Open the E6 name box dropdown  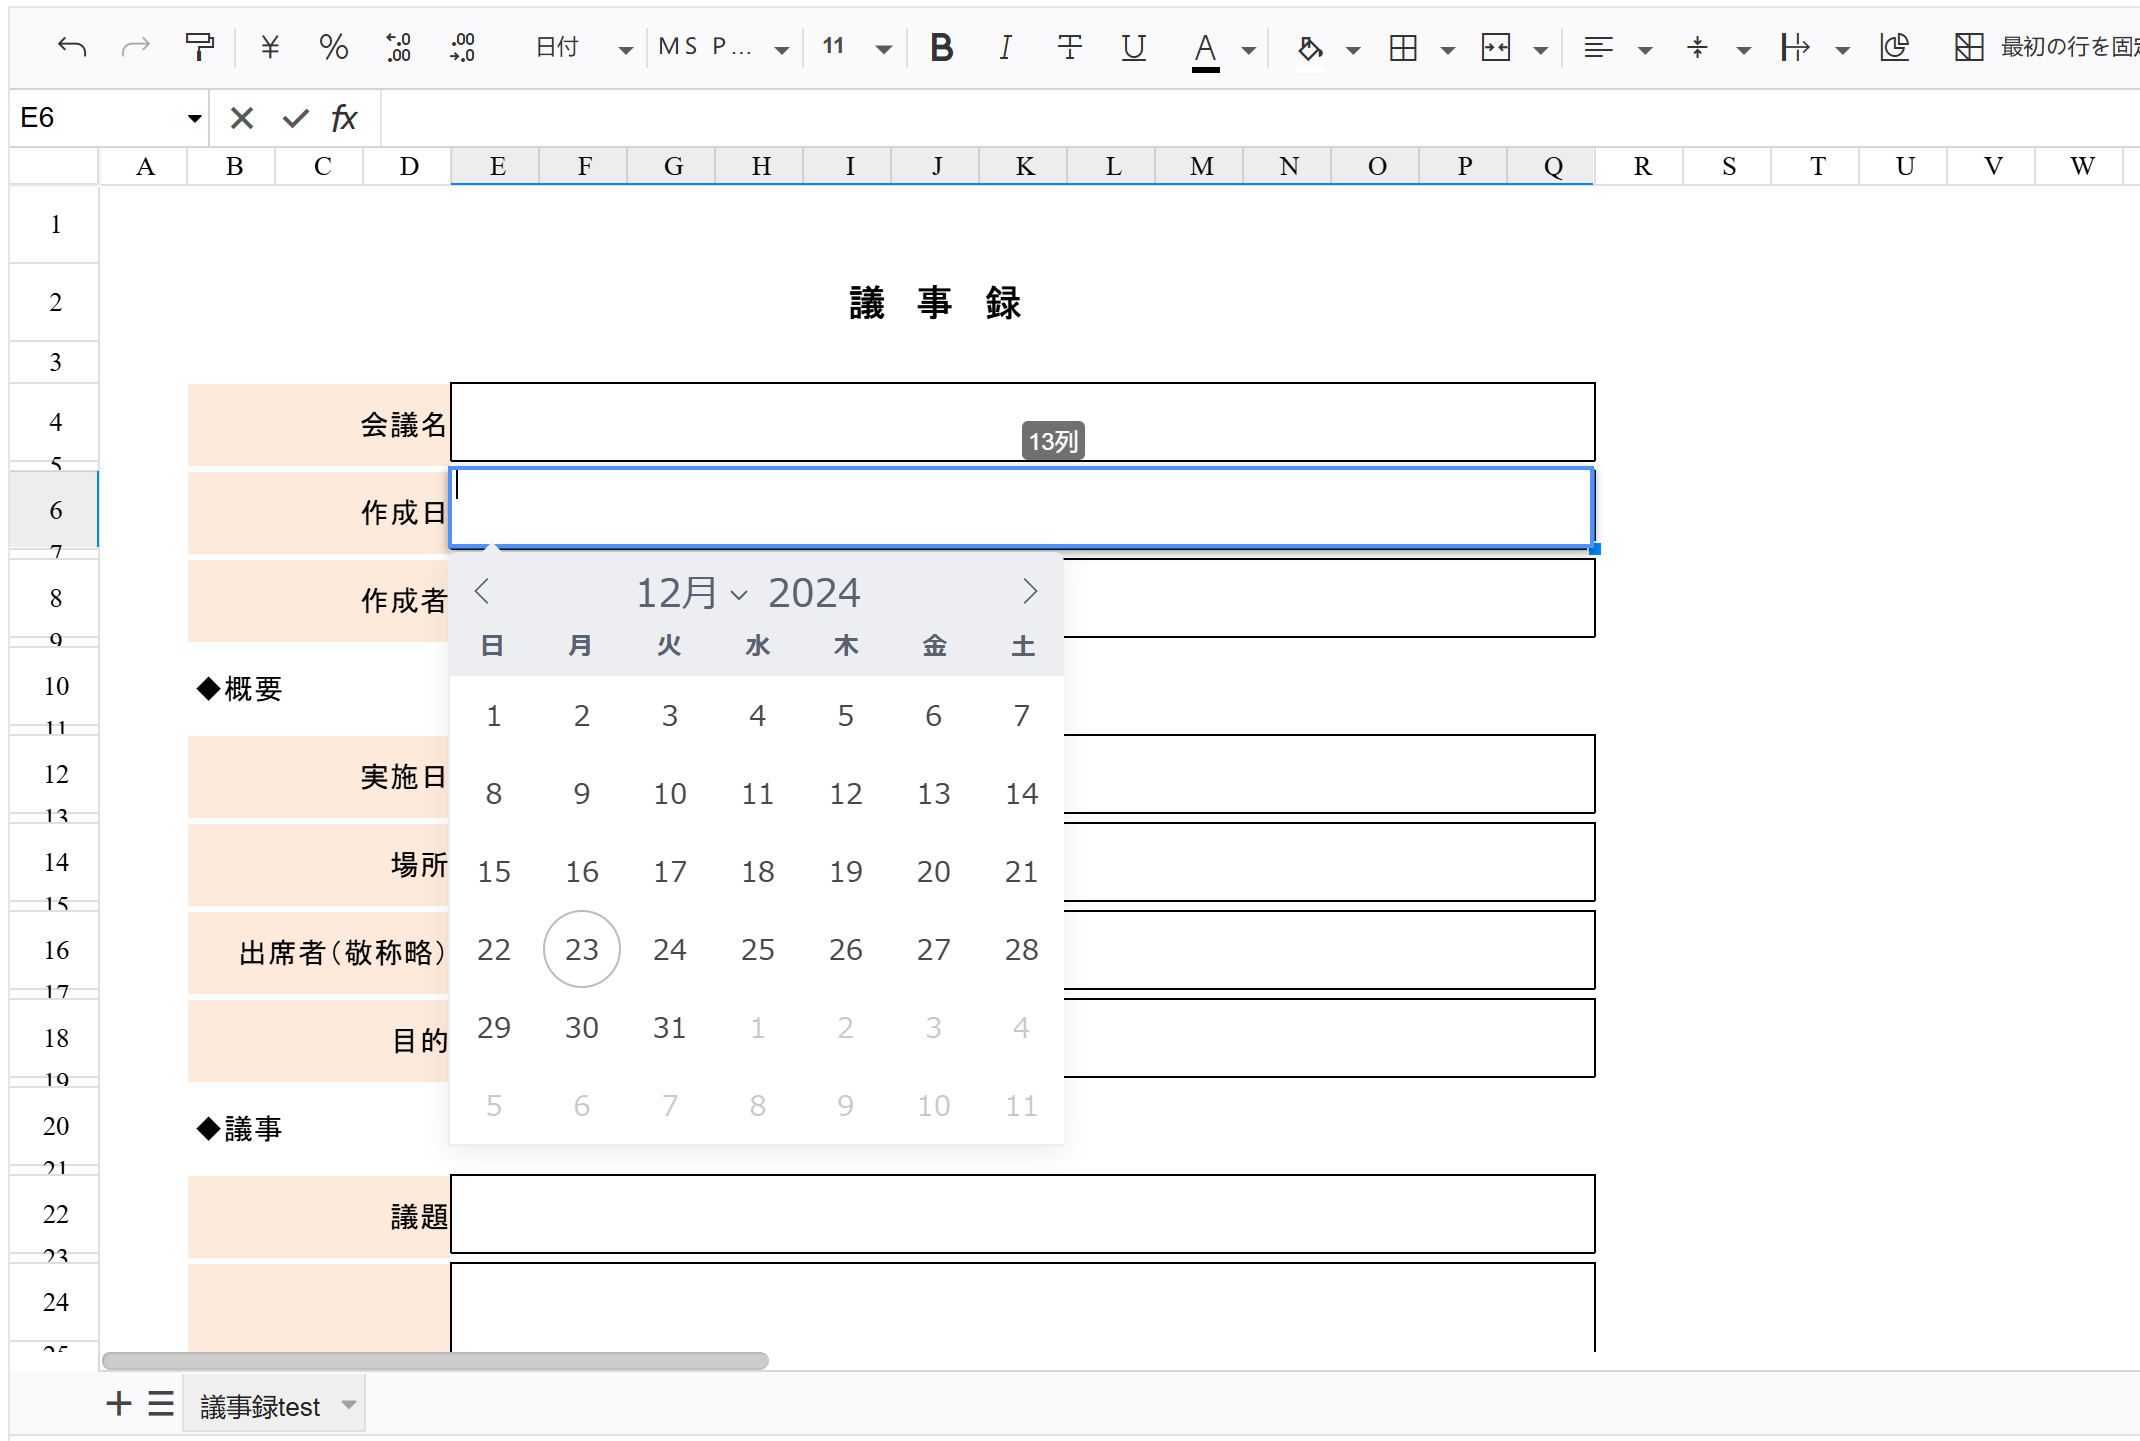click(194, 119)
